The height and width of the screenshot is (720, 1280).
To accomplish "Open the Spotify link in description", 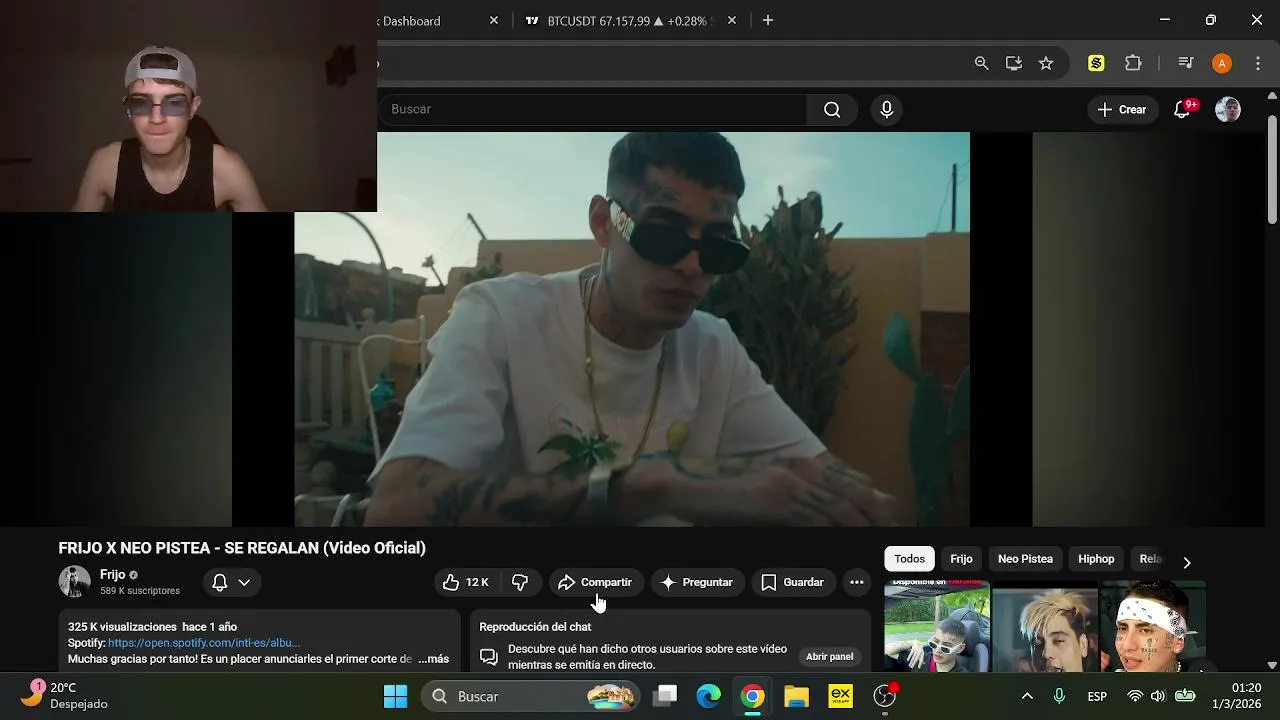I will click(x=204, y=643).
